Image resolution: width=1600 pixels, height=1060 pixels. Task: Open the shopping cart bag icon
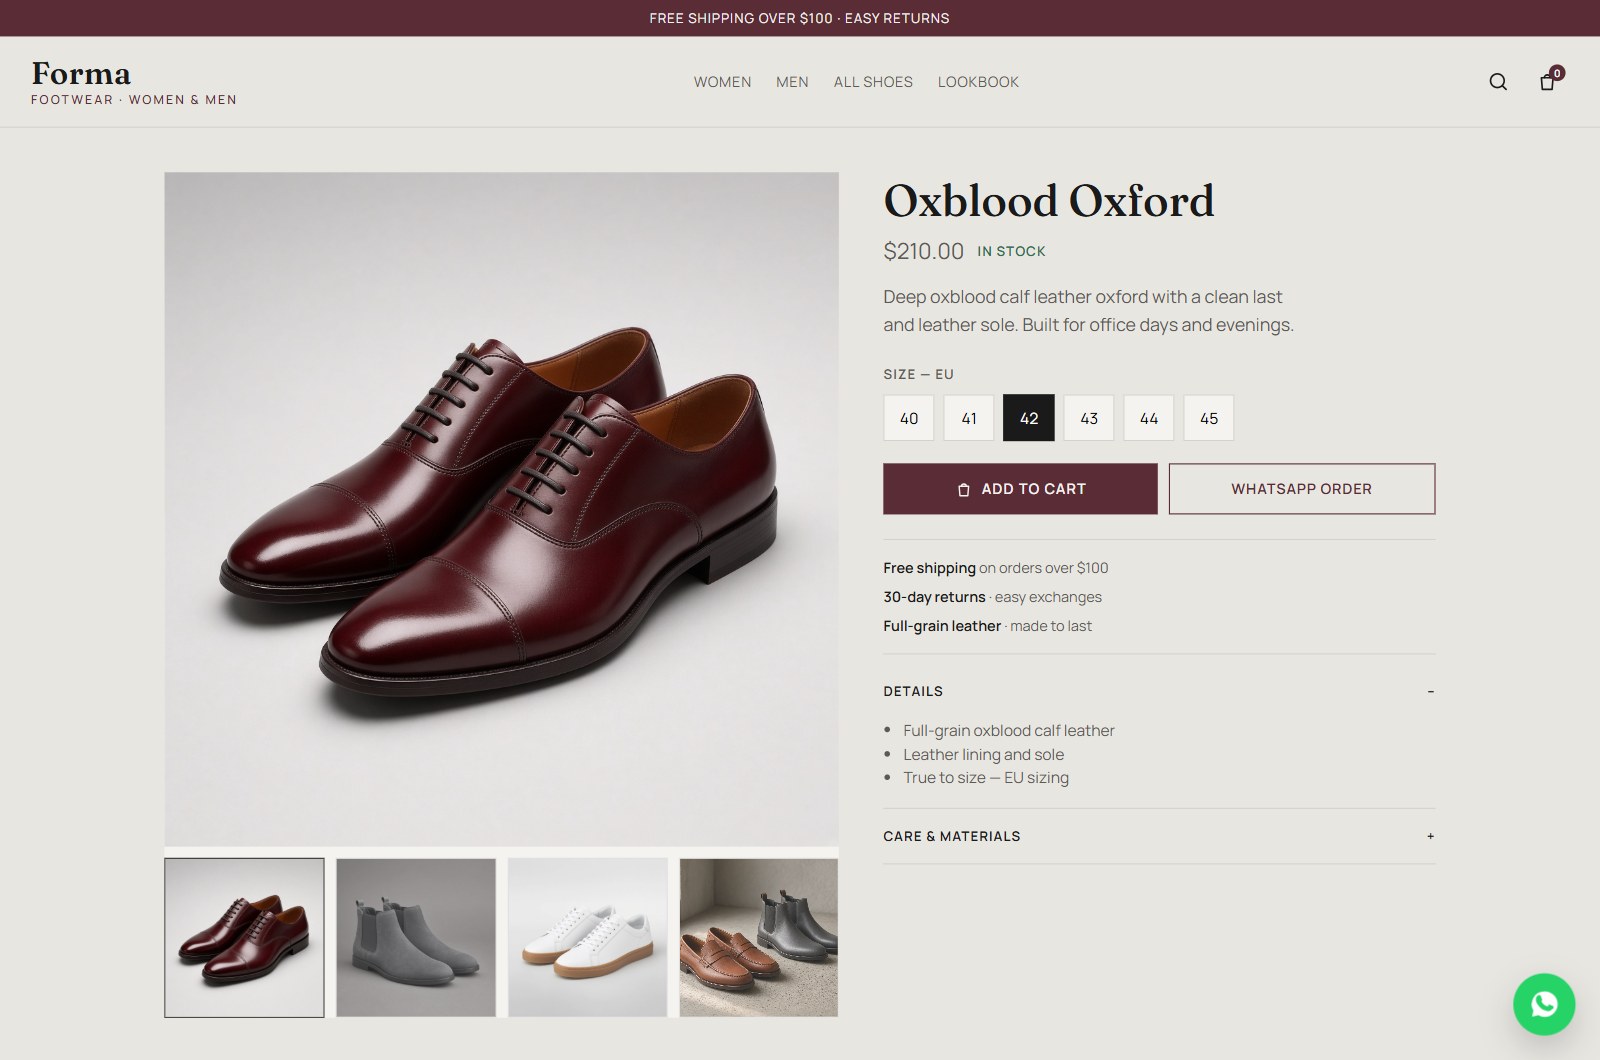click(x=1548, y=82)
